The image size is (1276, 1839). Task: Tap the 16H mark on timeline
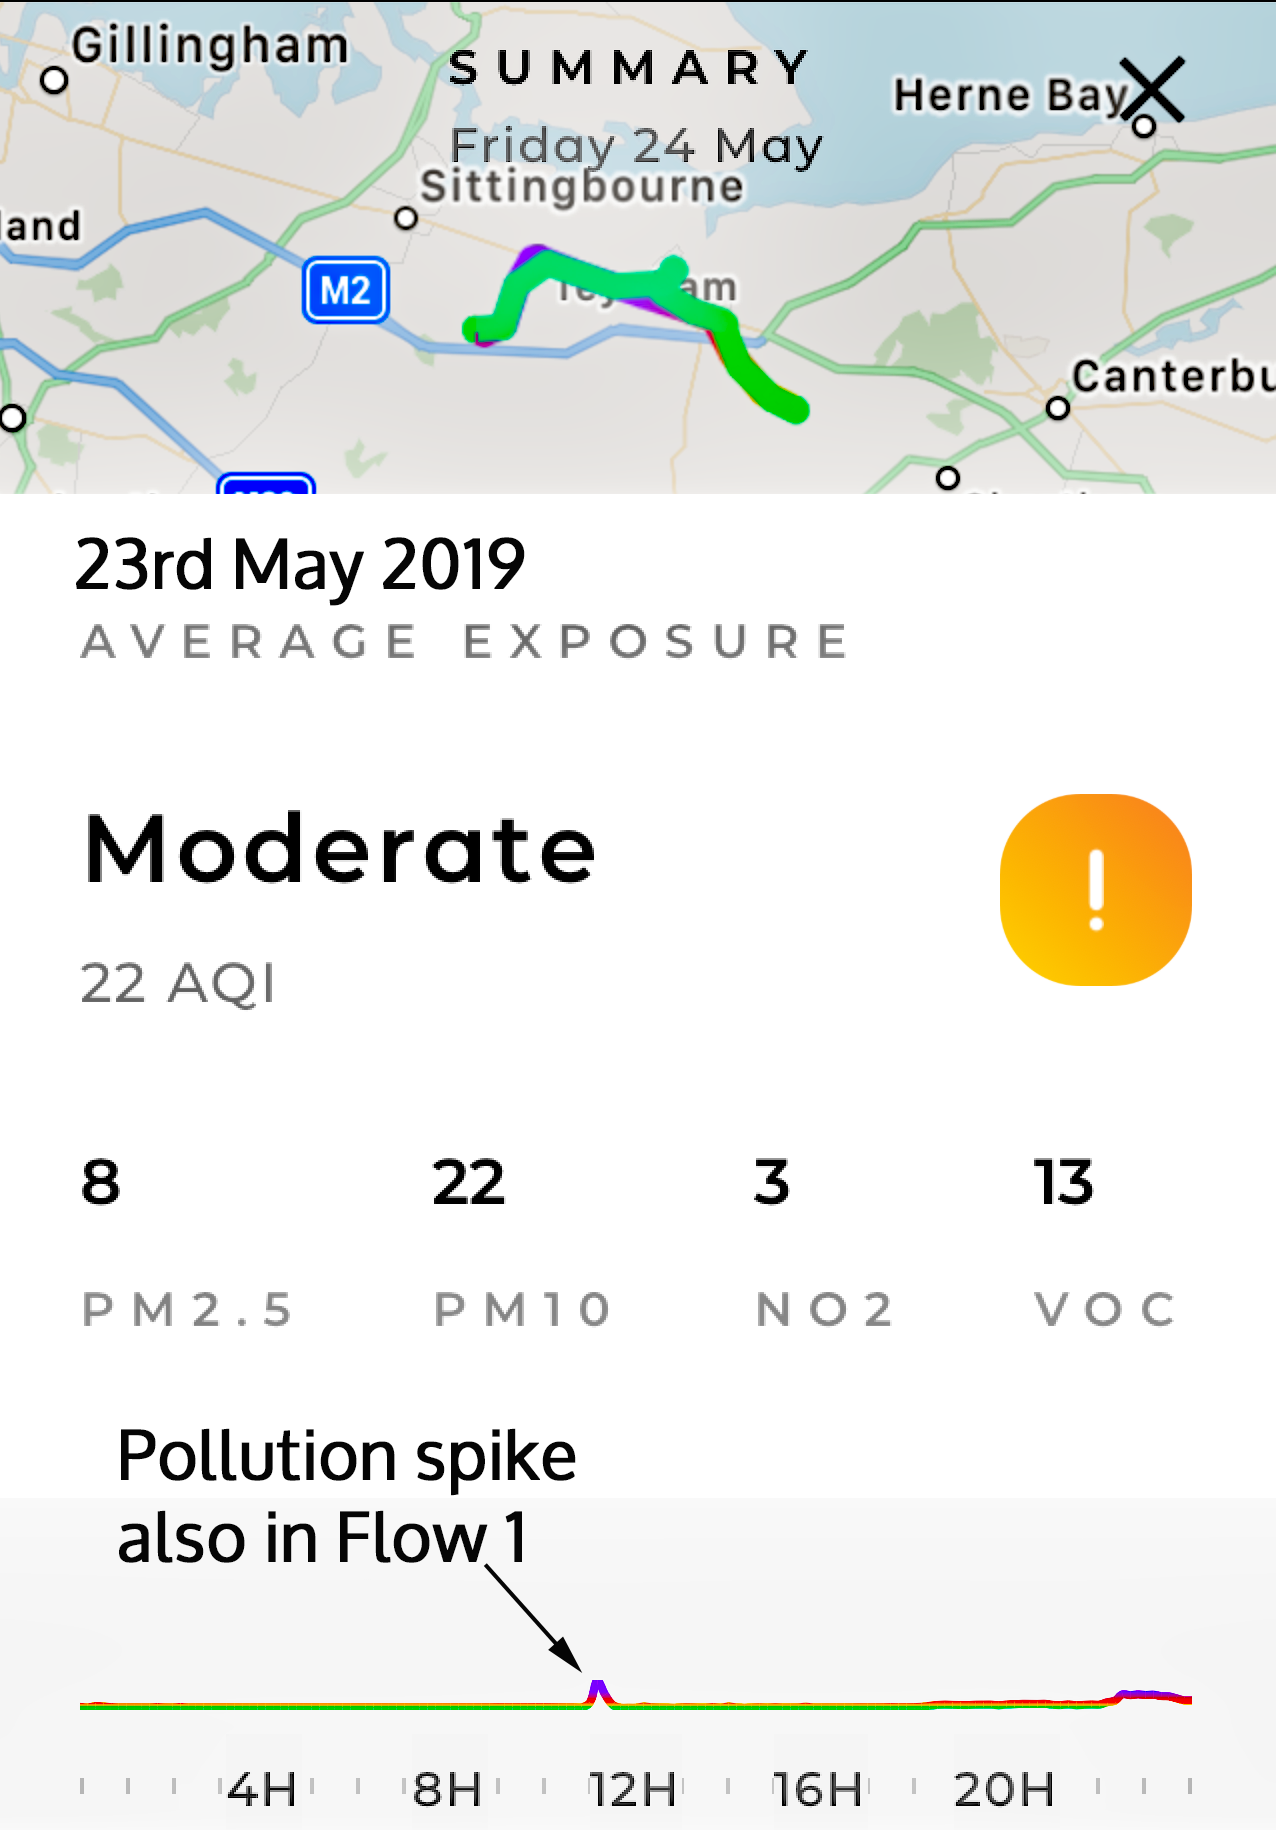(x=817, y=1789)
